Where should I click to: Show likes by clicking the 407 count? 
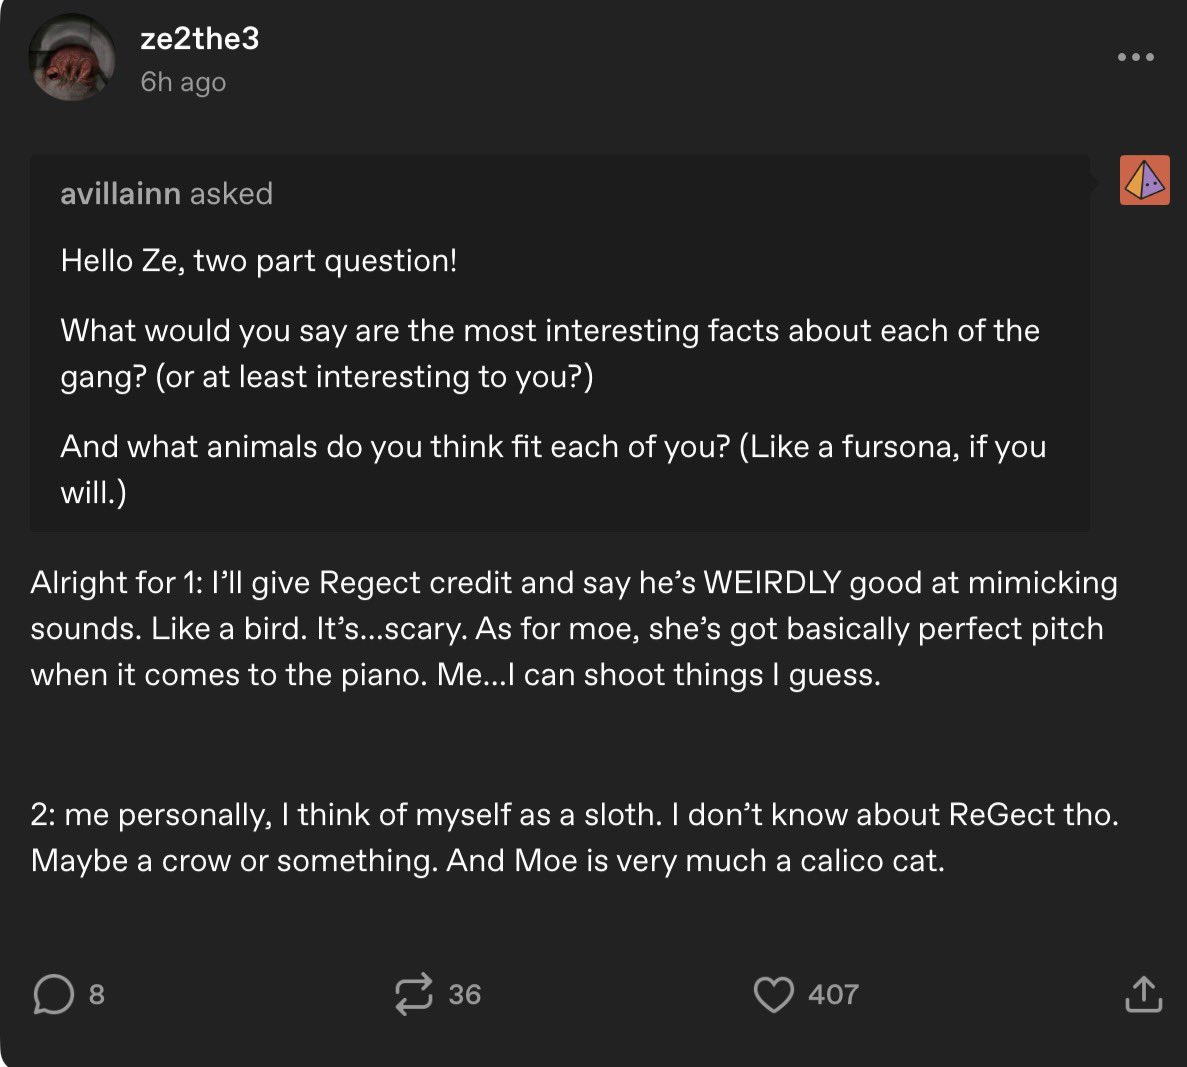pyautogui.click(x=833, y=994)
